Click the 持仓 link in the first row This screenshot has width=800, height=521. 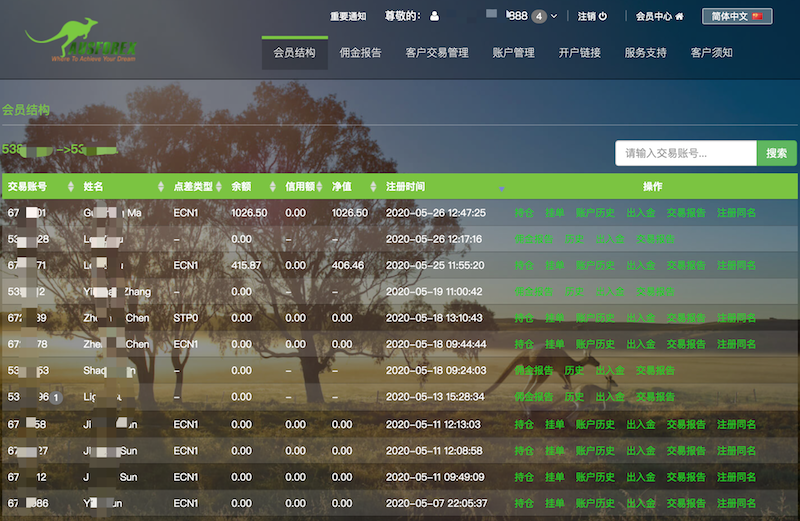pos(524,213)
